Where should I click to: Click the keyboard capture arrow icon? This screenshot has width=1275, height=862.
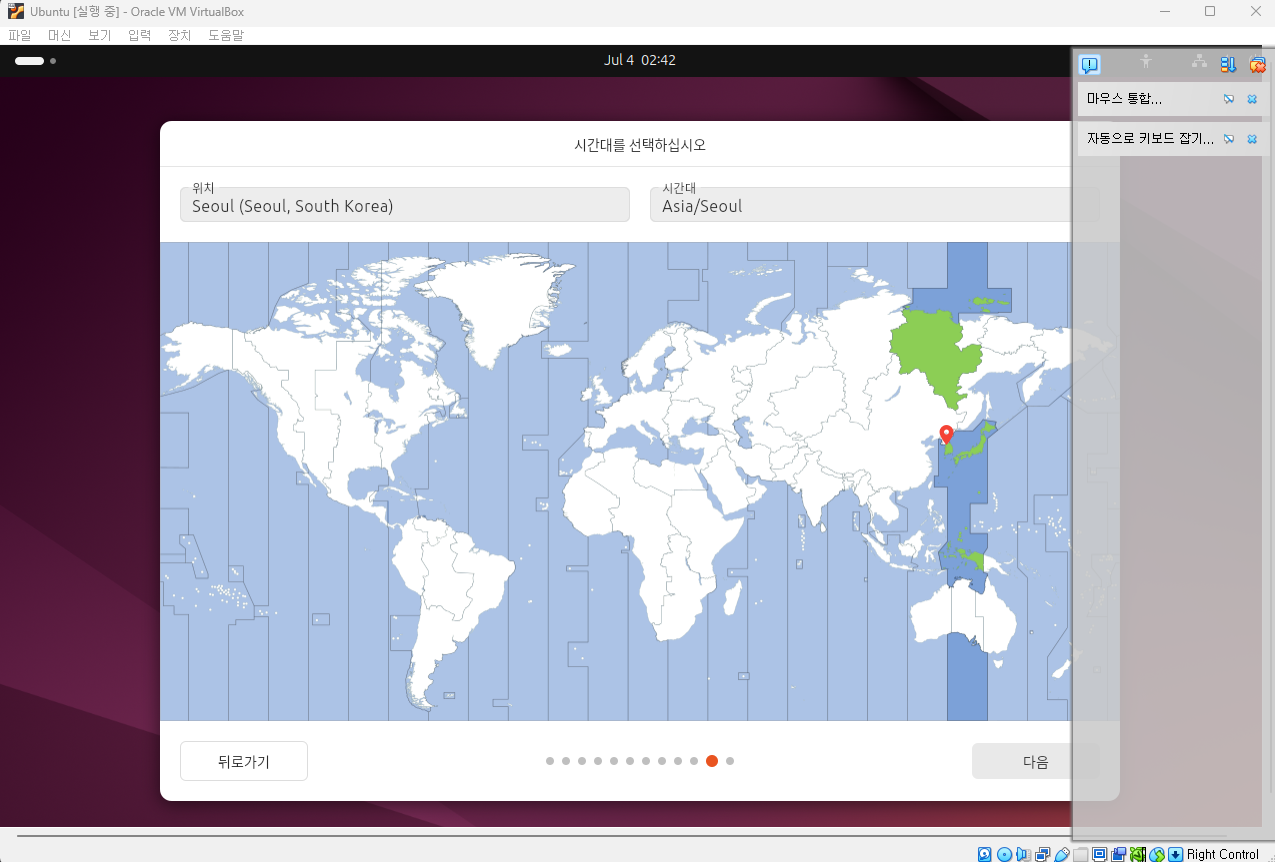(1175, 854)
